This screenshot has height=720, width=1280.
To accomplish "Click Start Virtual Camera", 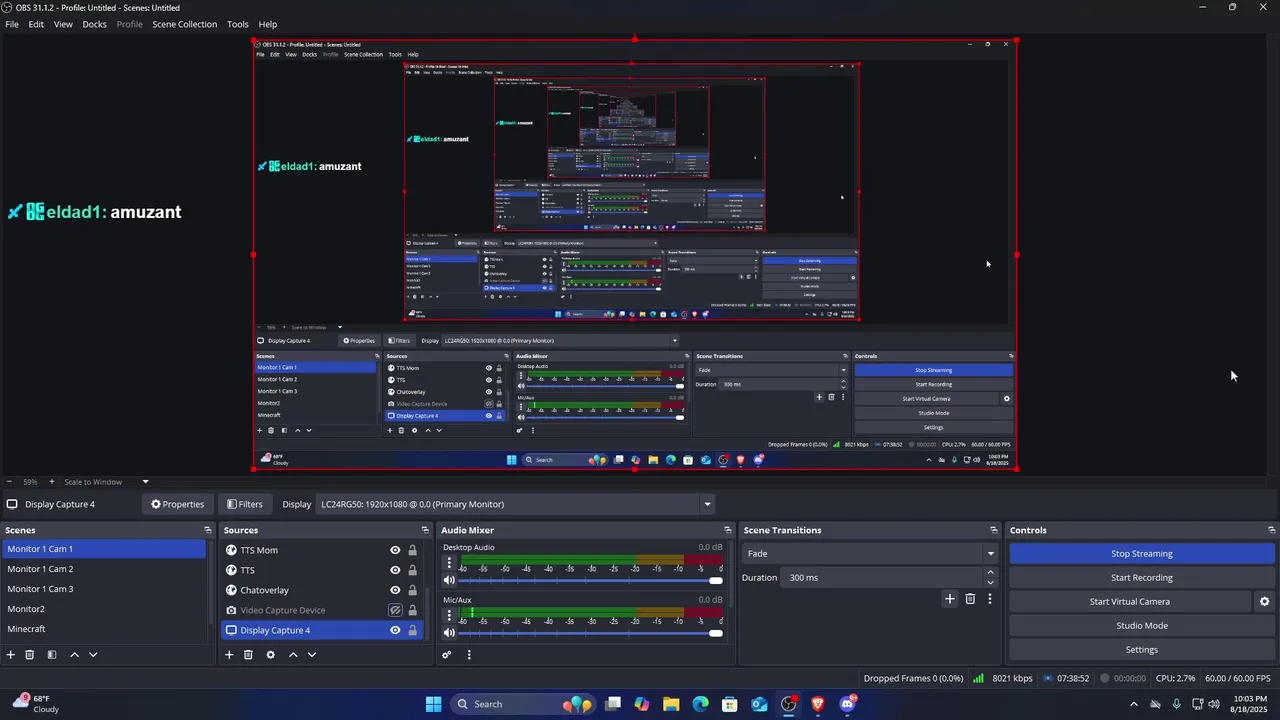I will point(1130,602).
